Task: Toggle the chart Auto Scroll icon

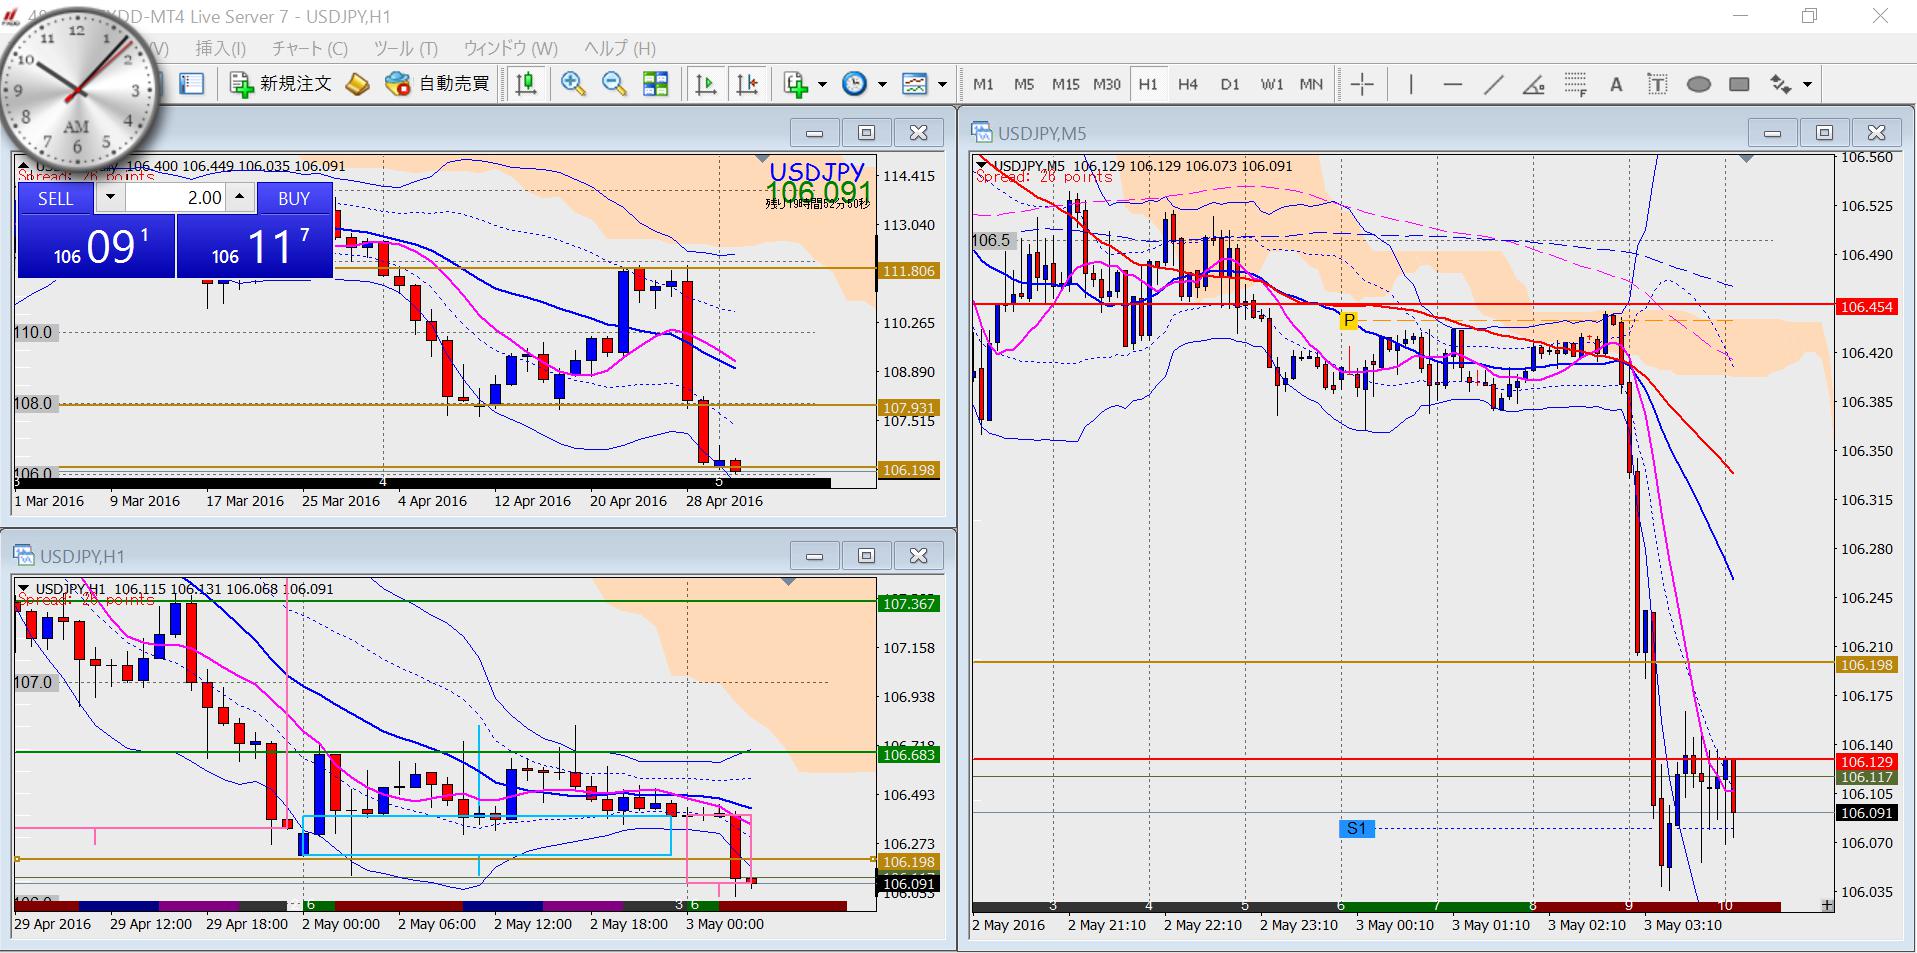Action: point(705,84)
